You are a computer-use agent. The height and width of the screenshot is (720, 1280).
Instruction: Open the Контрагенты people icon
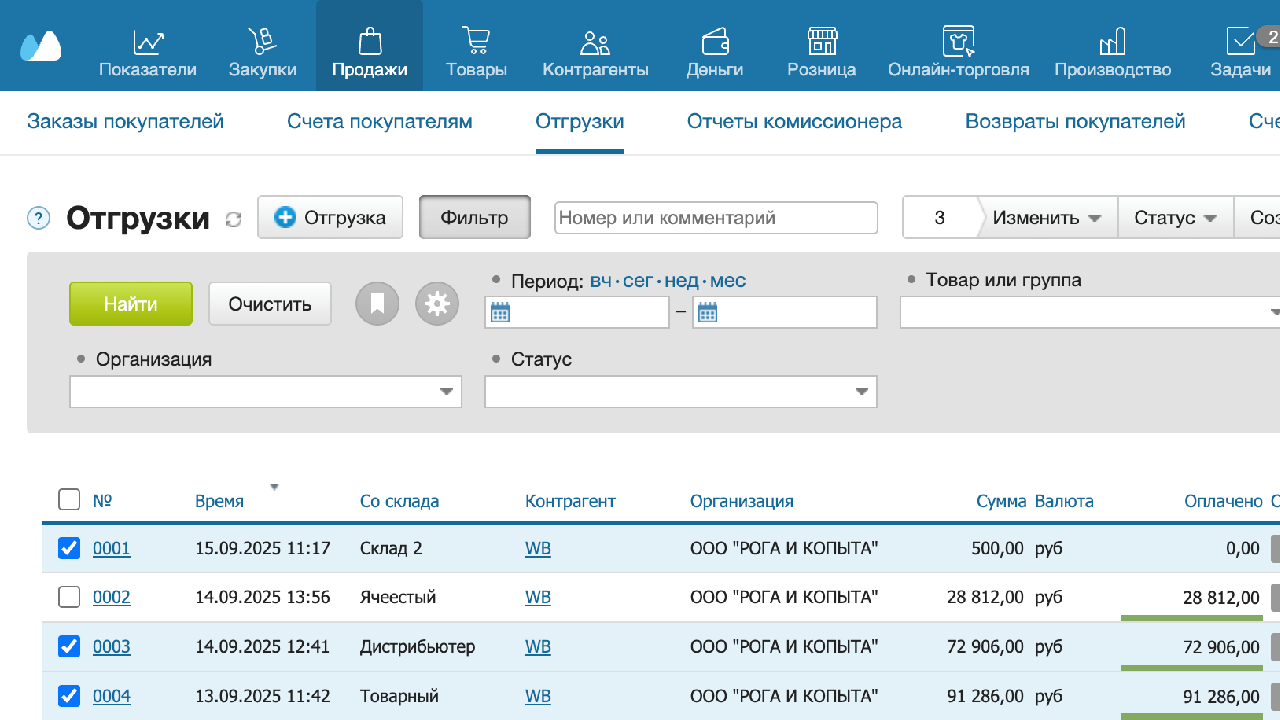(x=595, y=41)
